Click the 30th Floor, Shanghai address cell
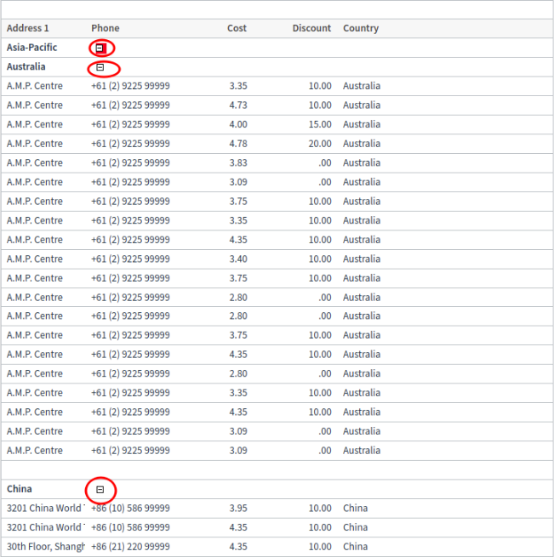Viewport: 554px width, 557px height. [46, 546]
